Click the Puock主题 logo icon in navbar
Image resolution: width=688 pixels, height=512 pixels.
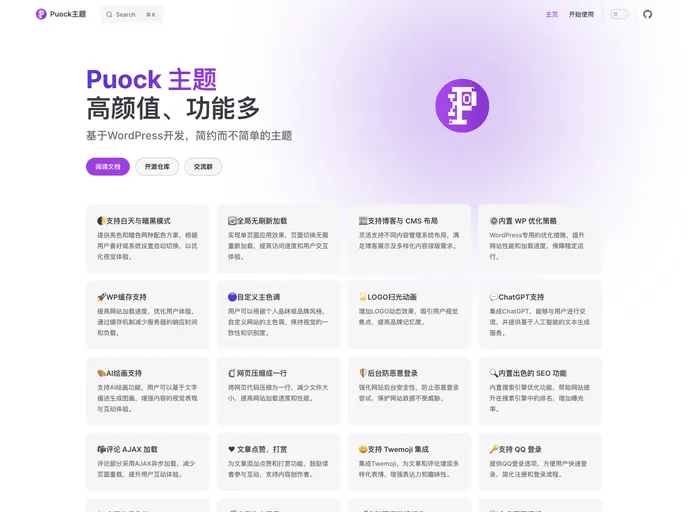coord(41,14)
